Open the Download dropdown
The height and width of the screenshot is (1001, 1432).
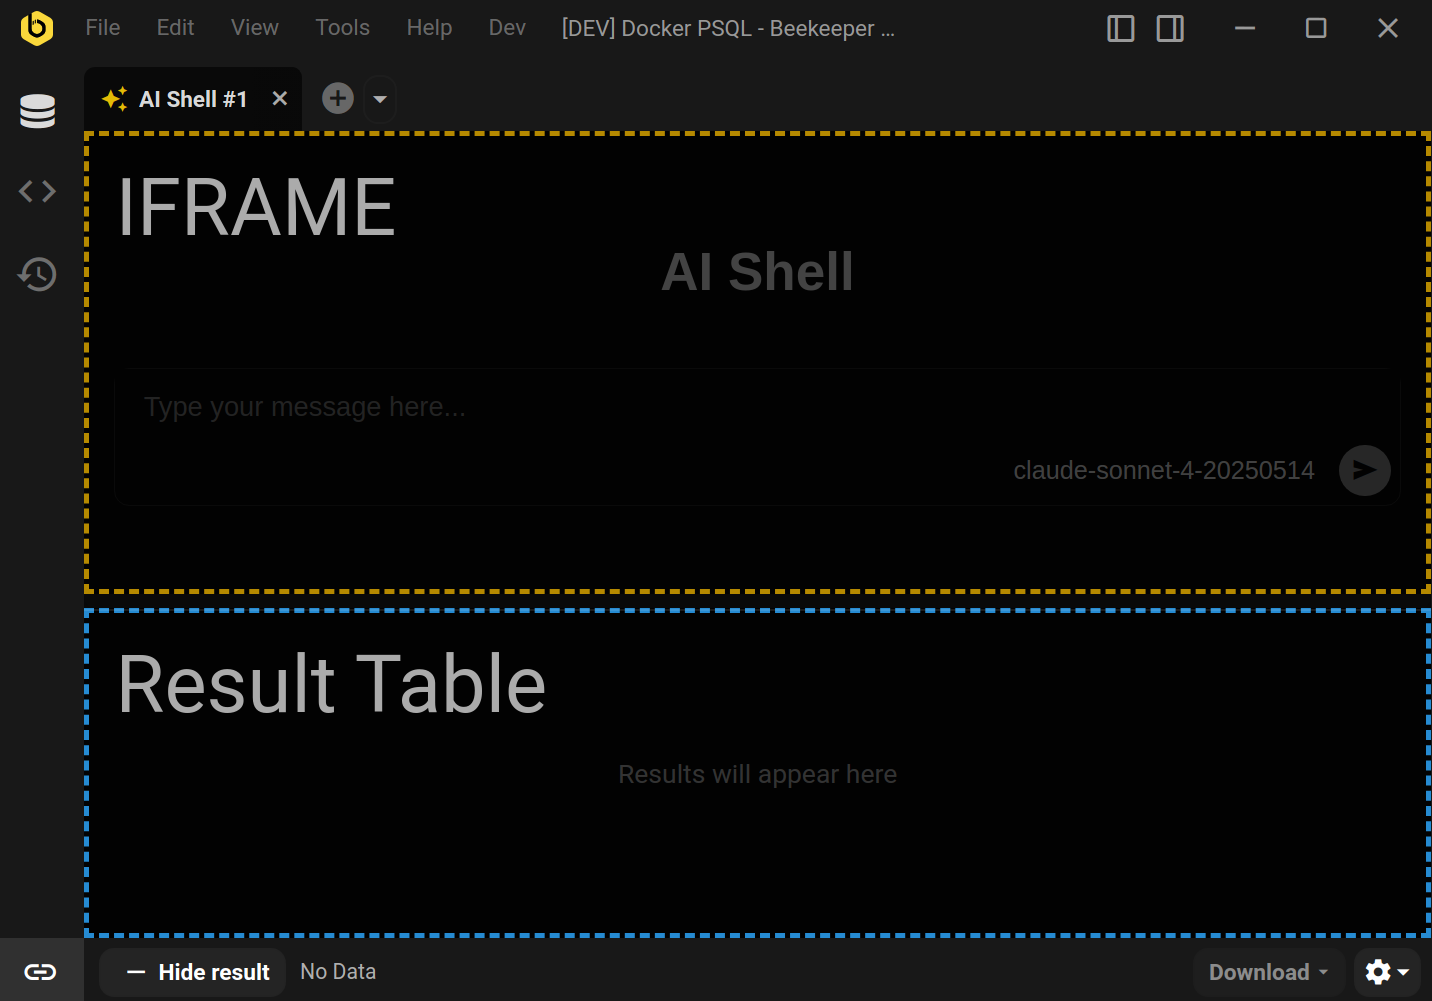pos(1268,972)
